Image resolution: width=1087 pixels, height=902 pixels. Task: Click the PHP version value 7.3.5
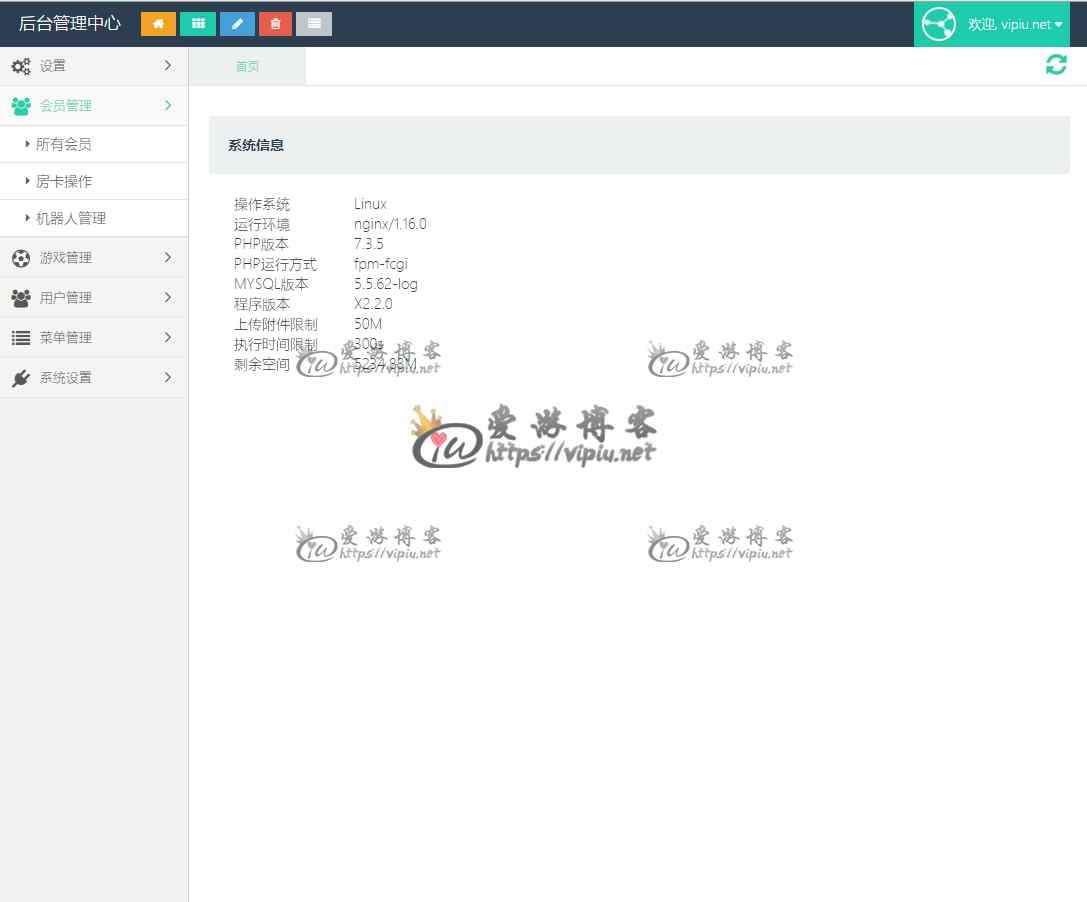pos(369,244)
